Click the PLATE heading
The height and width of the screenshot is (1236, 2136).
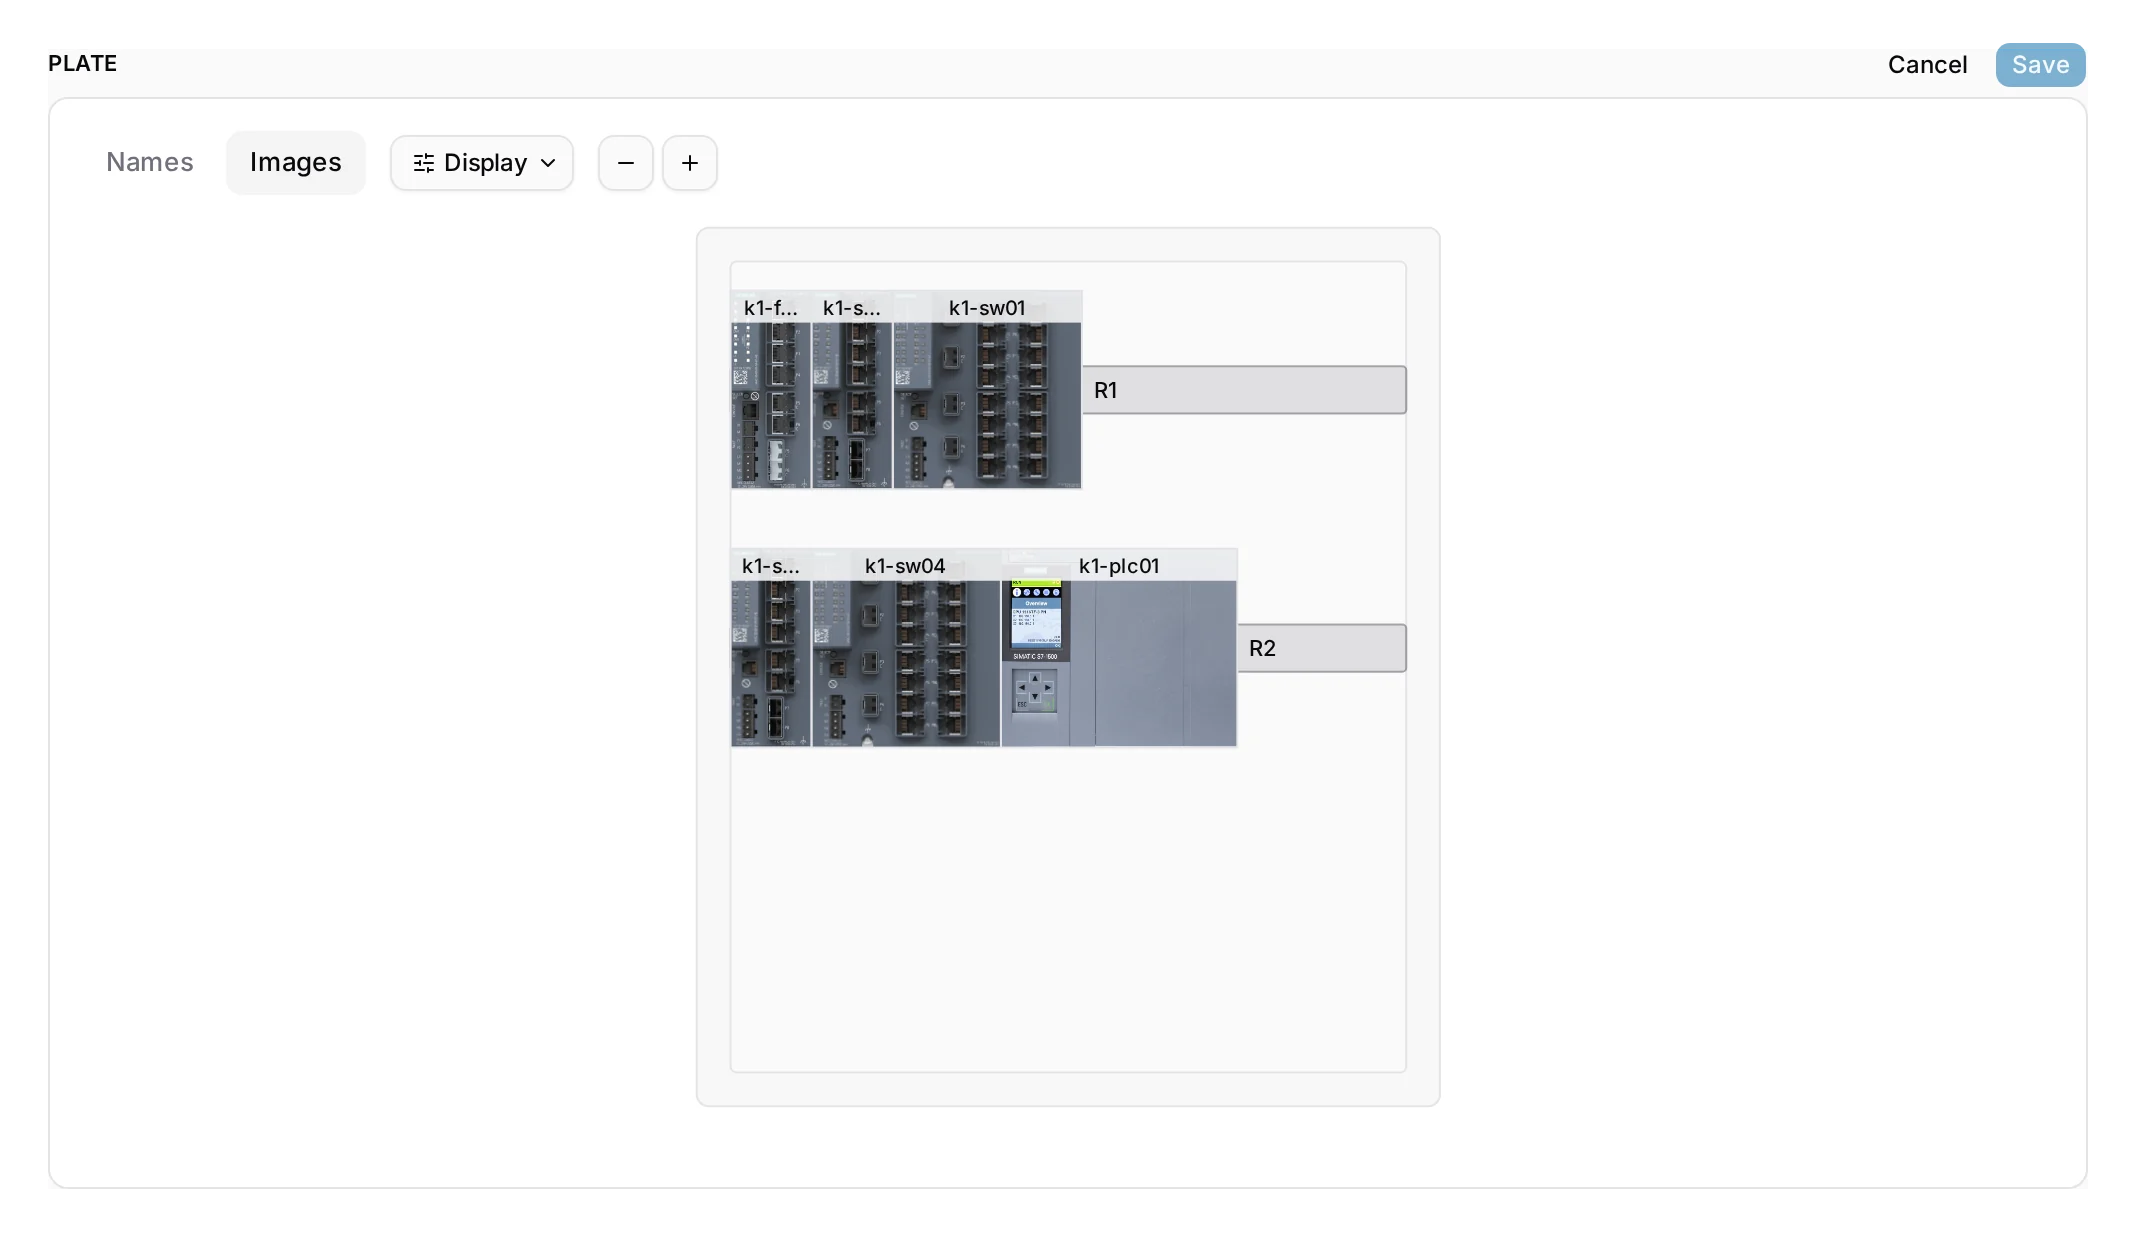(83, 64)
